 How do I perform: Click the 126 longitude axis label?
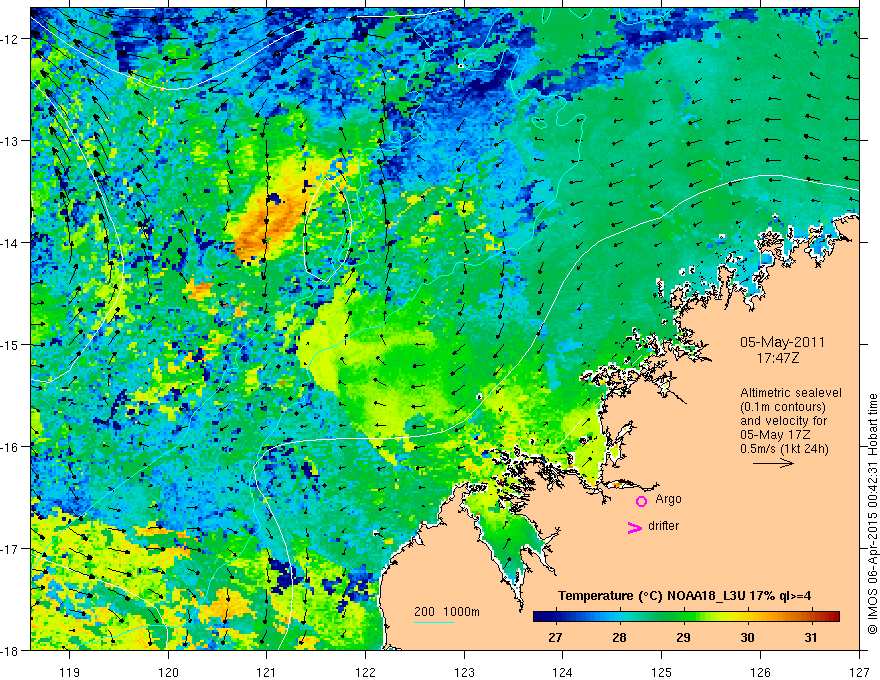coord(760,672)
